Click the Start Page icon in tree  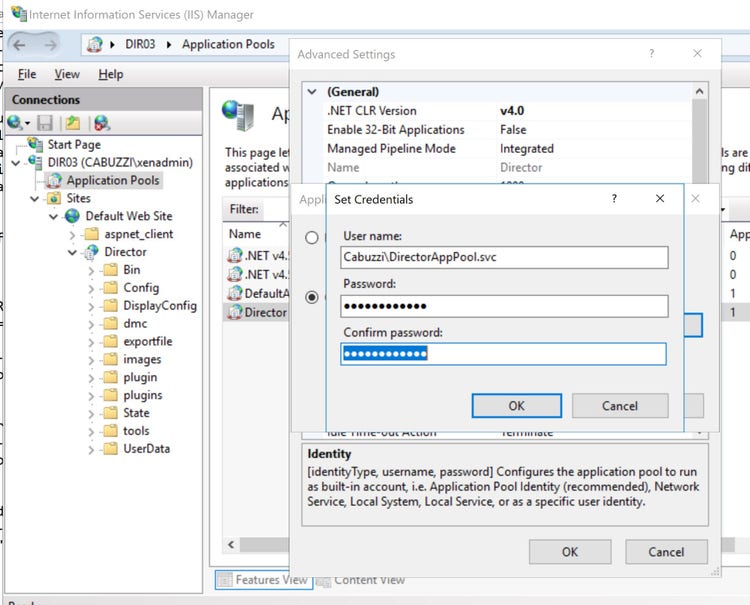coord(35,143)
